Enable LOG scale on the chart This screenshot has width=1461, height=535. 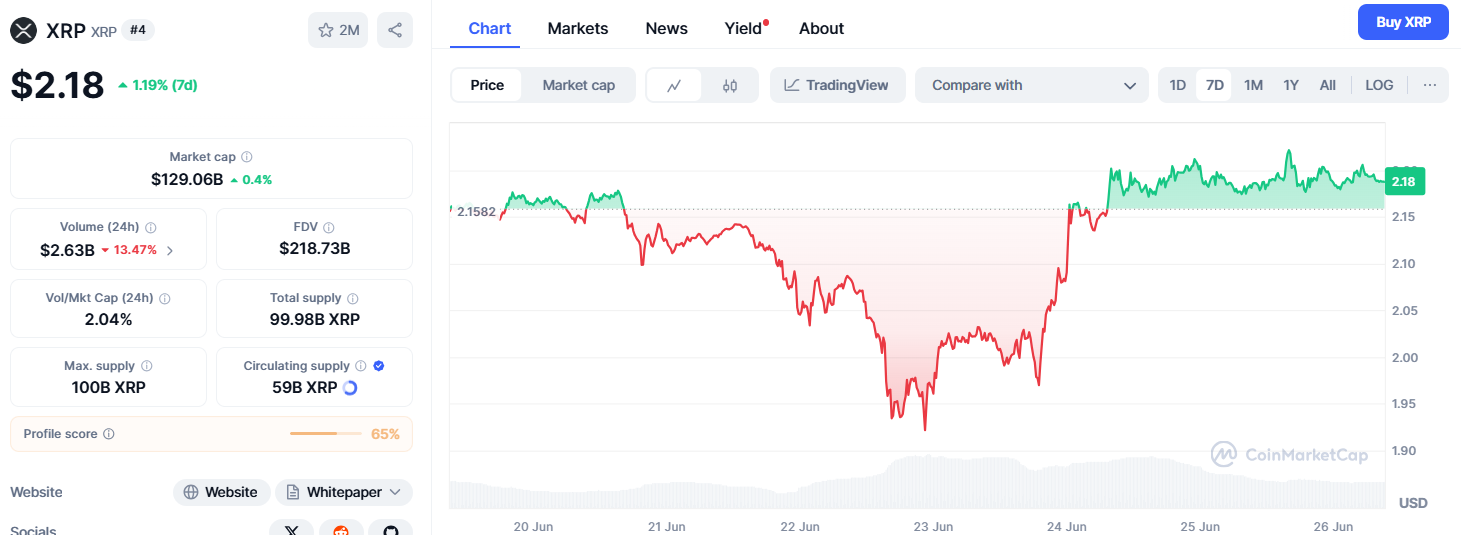1379,85
